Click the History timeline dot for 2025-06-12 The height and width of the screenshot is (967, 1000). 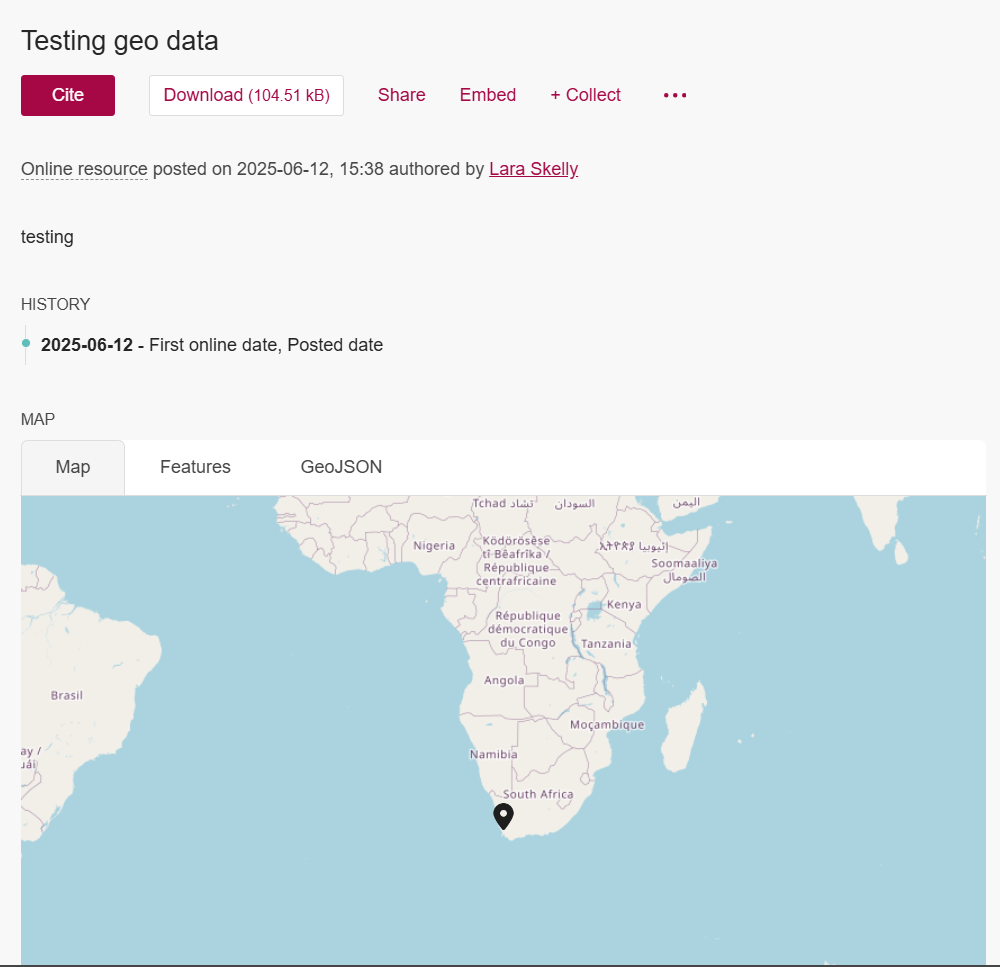click(26, 343)
